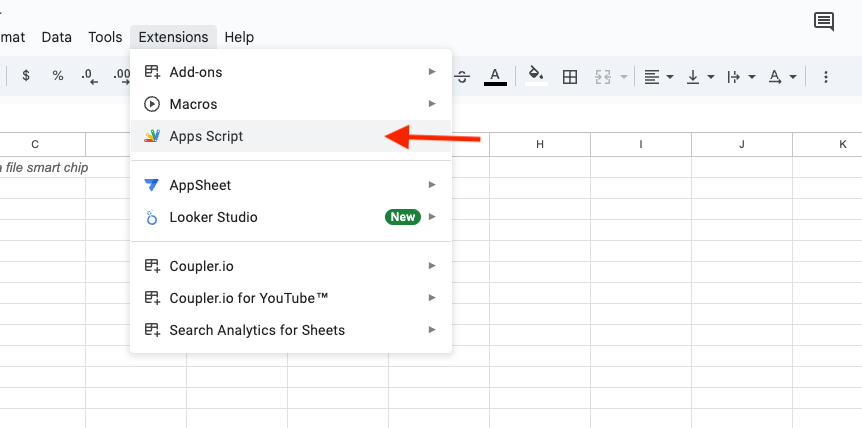The width and height of the screenshot is (862, 428).
Task: Expand the Looker Studio submenu arrow
Action: coord(432,216)
